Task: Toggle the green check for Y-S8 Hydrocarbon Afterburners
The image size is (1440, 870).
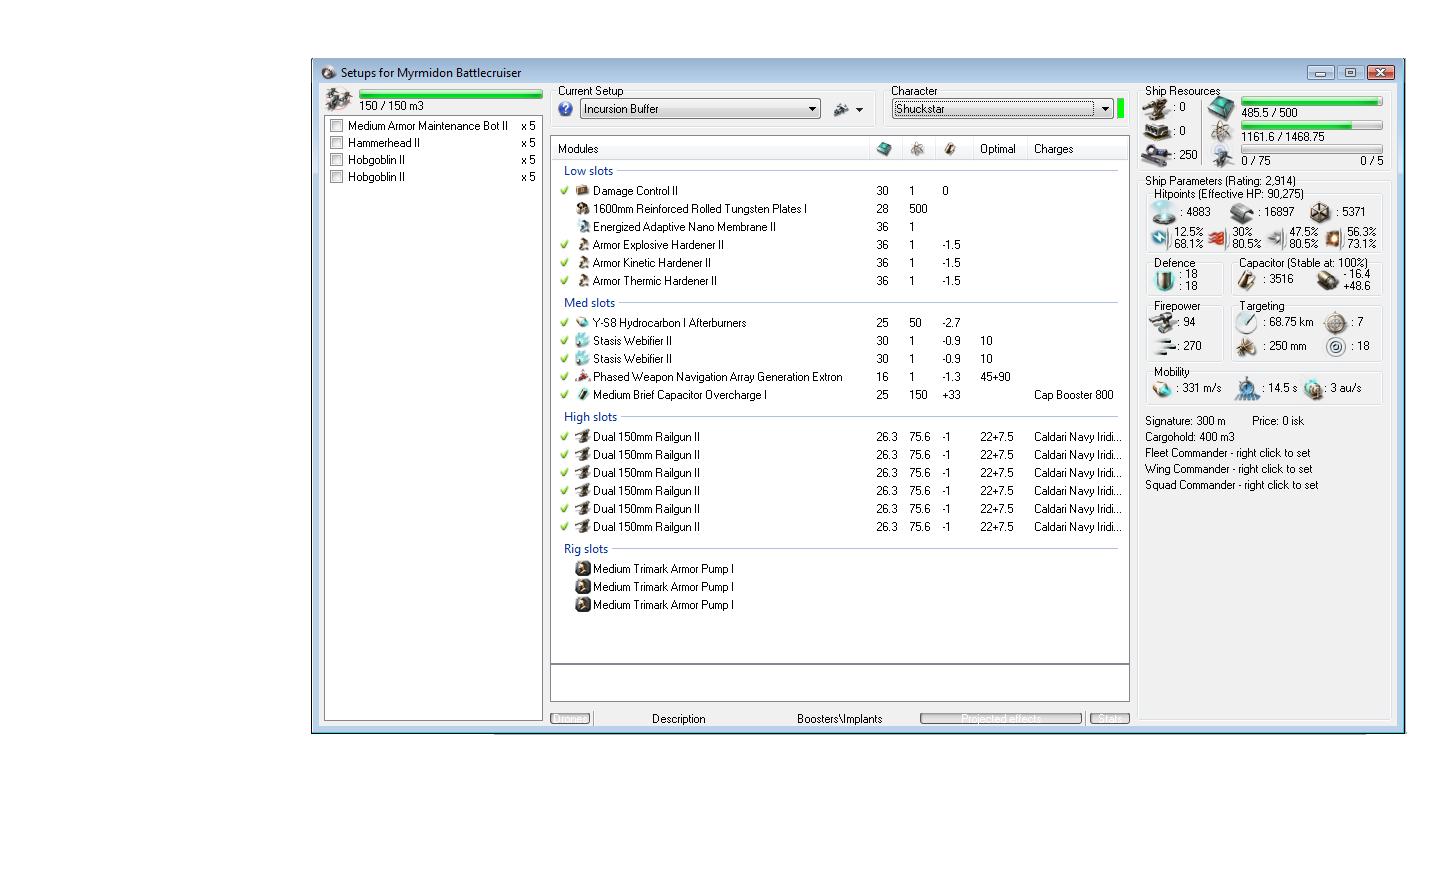Action: (564, 322)
